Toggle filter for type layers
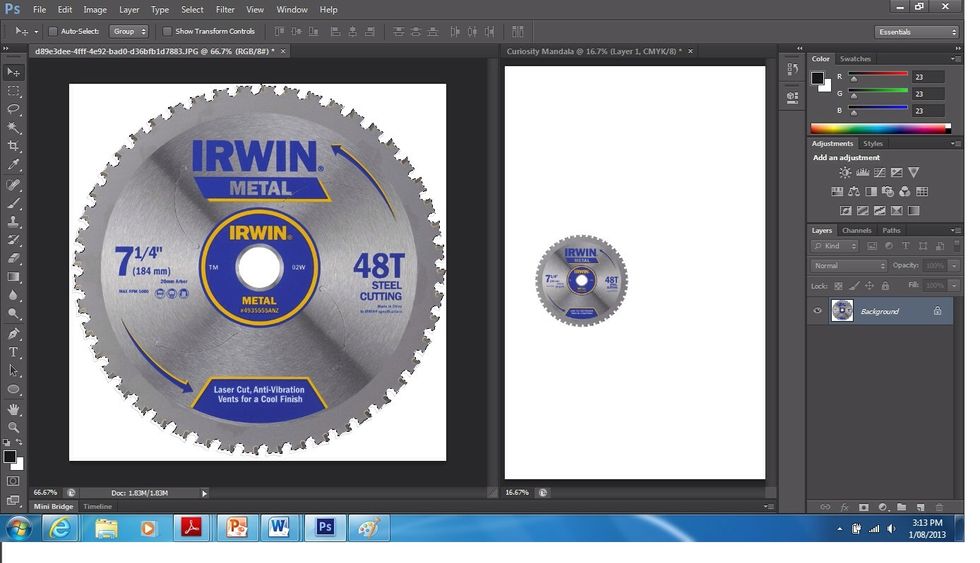The image size is (980, 563). point(906,246)
